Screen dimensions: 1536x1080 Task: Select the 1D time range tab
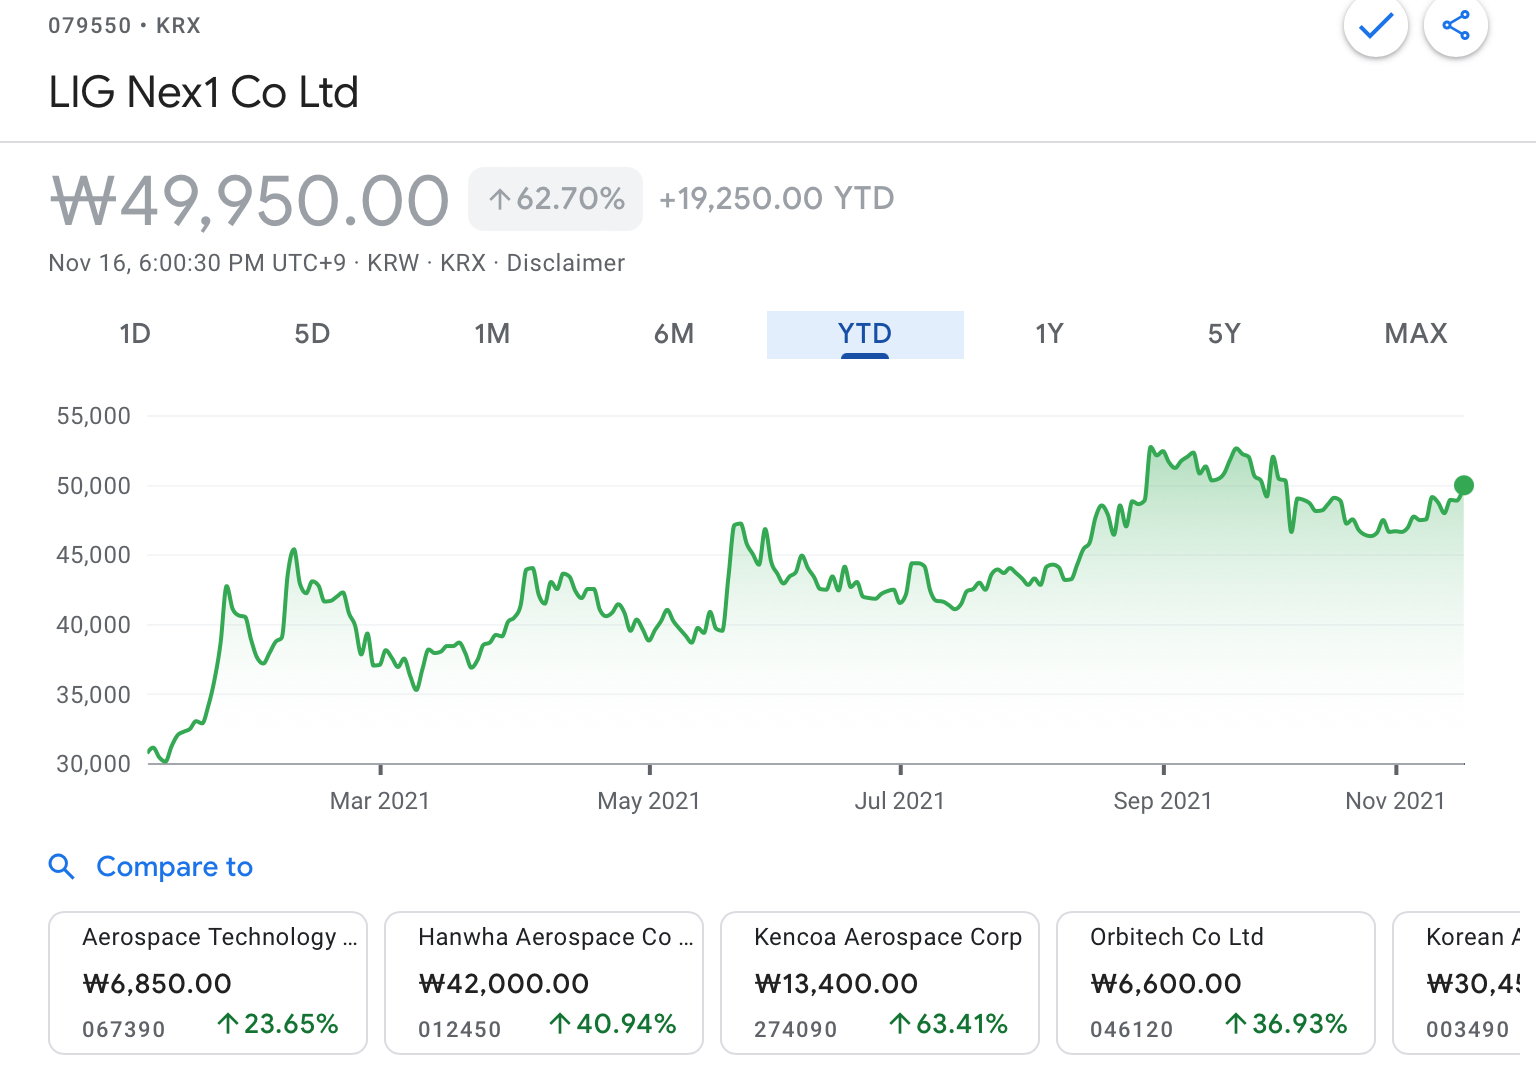[135, 334]
